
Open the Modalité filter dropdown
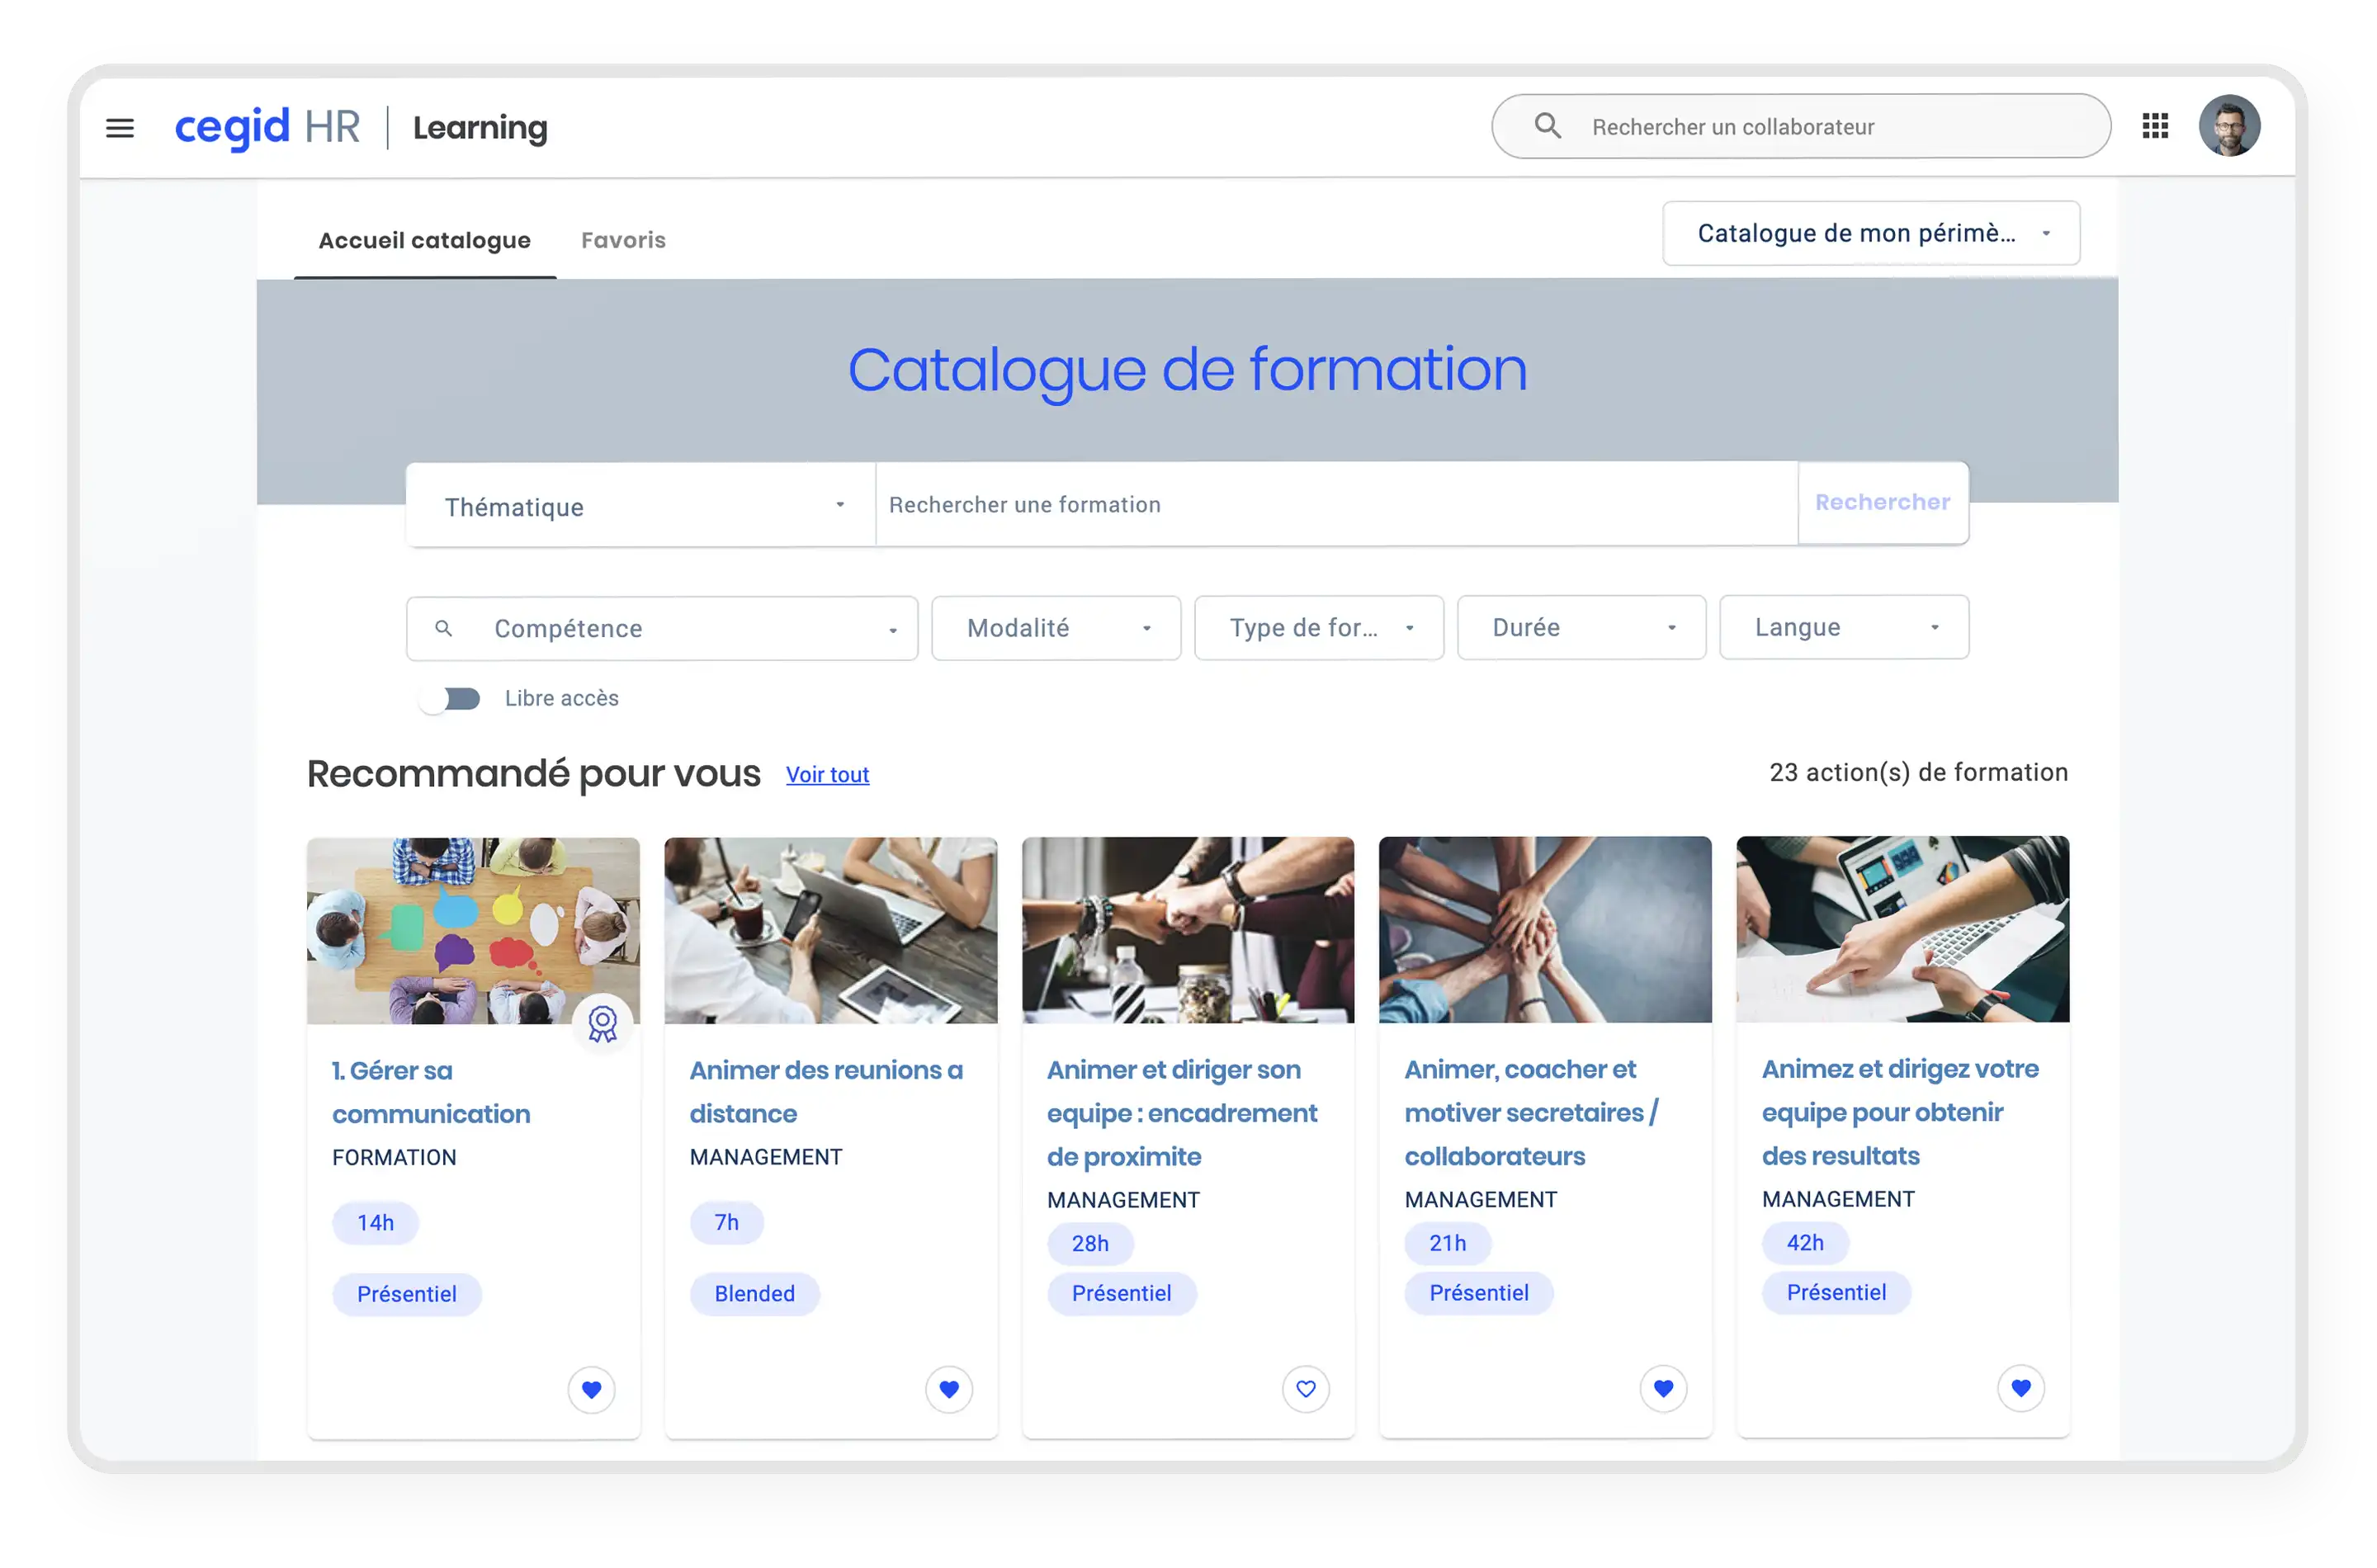click(x=1056, y=628)
